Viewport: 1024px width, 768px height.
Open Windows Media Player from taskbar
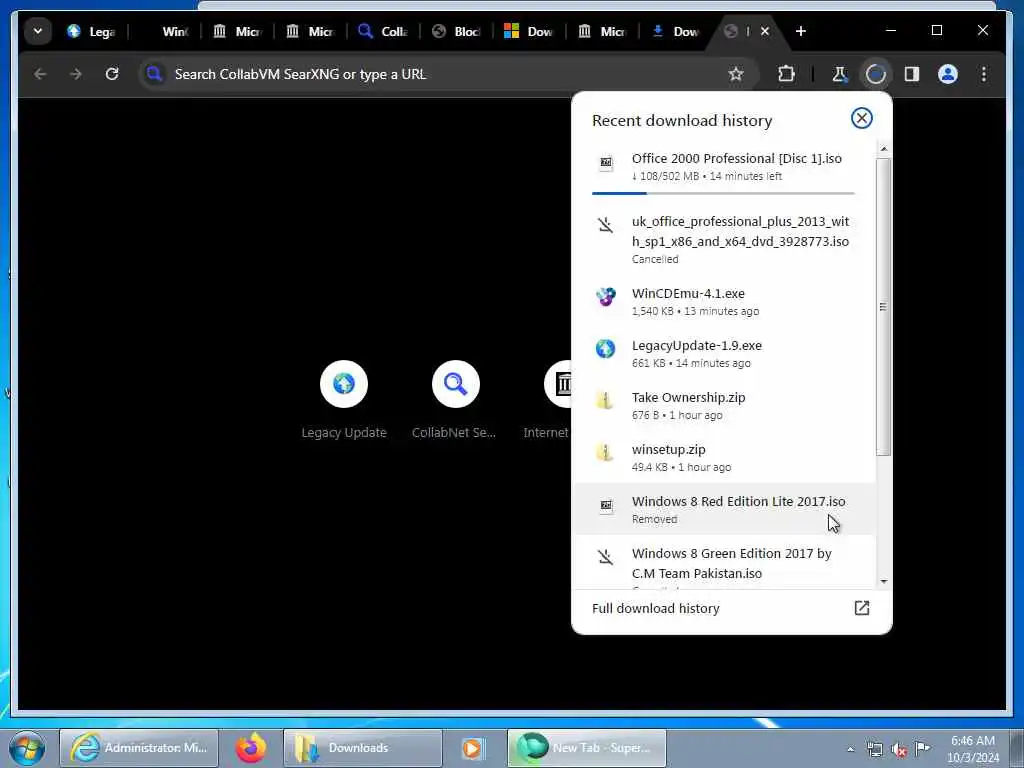click(x=473, y=748)
